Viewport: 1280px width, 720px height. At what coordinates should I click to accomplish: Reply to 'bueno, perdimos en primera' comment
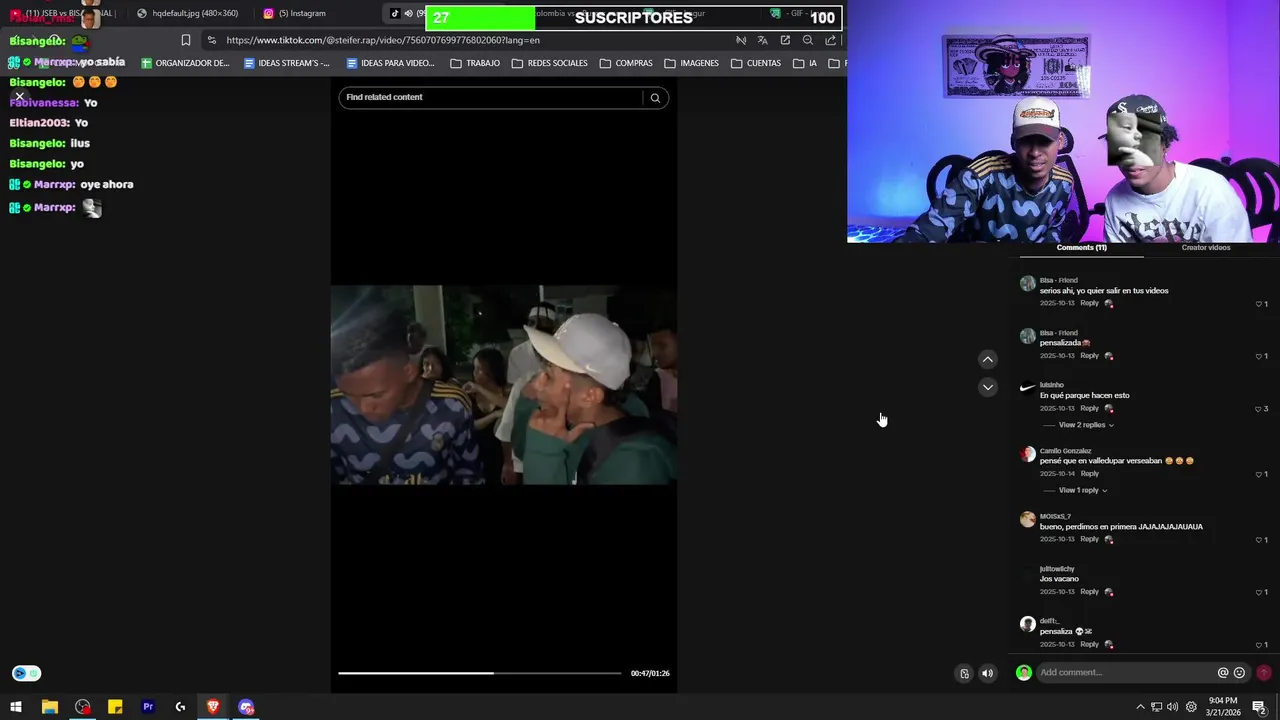pos(1089,539)
